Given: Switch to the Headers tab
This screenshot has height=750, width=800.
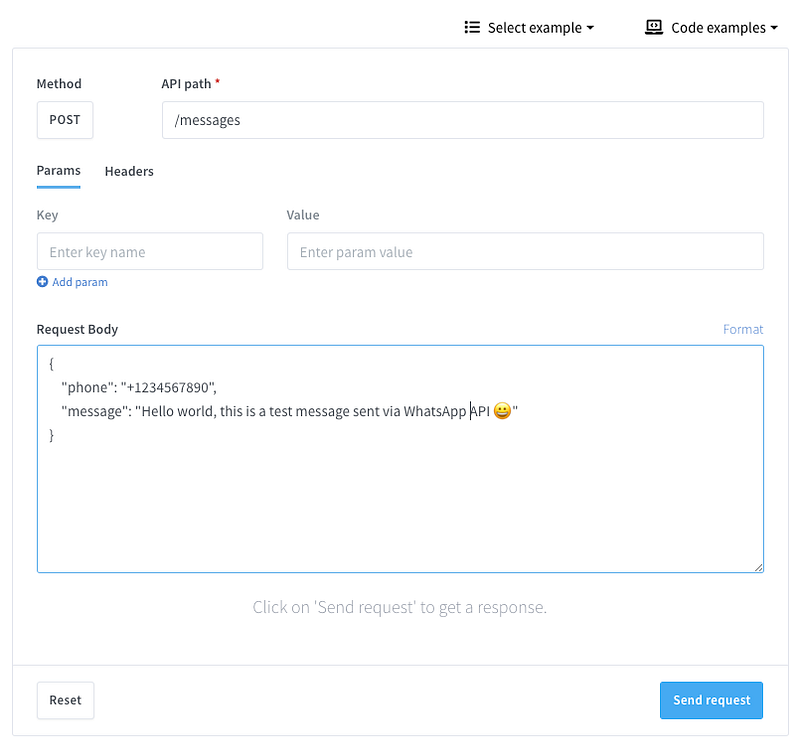Looking at the screenshot, I should (129, 171).
